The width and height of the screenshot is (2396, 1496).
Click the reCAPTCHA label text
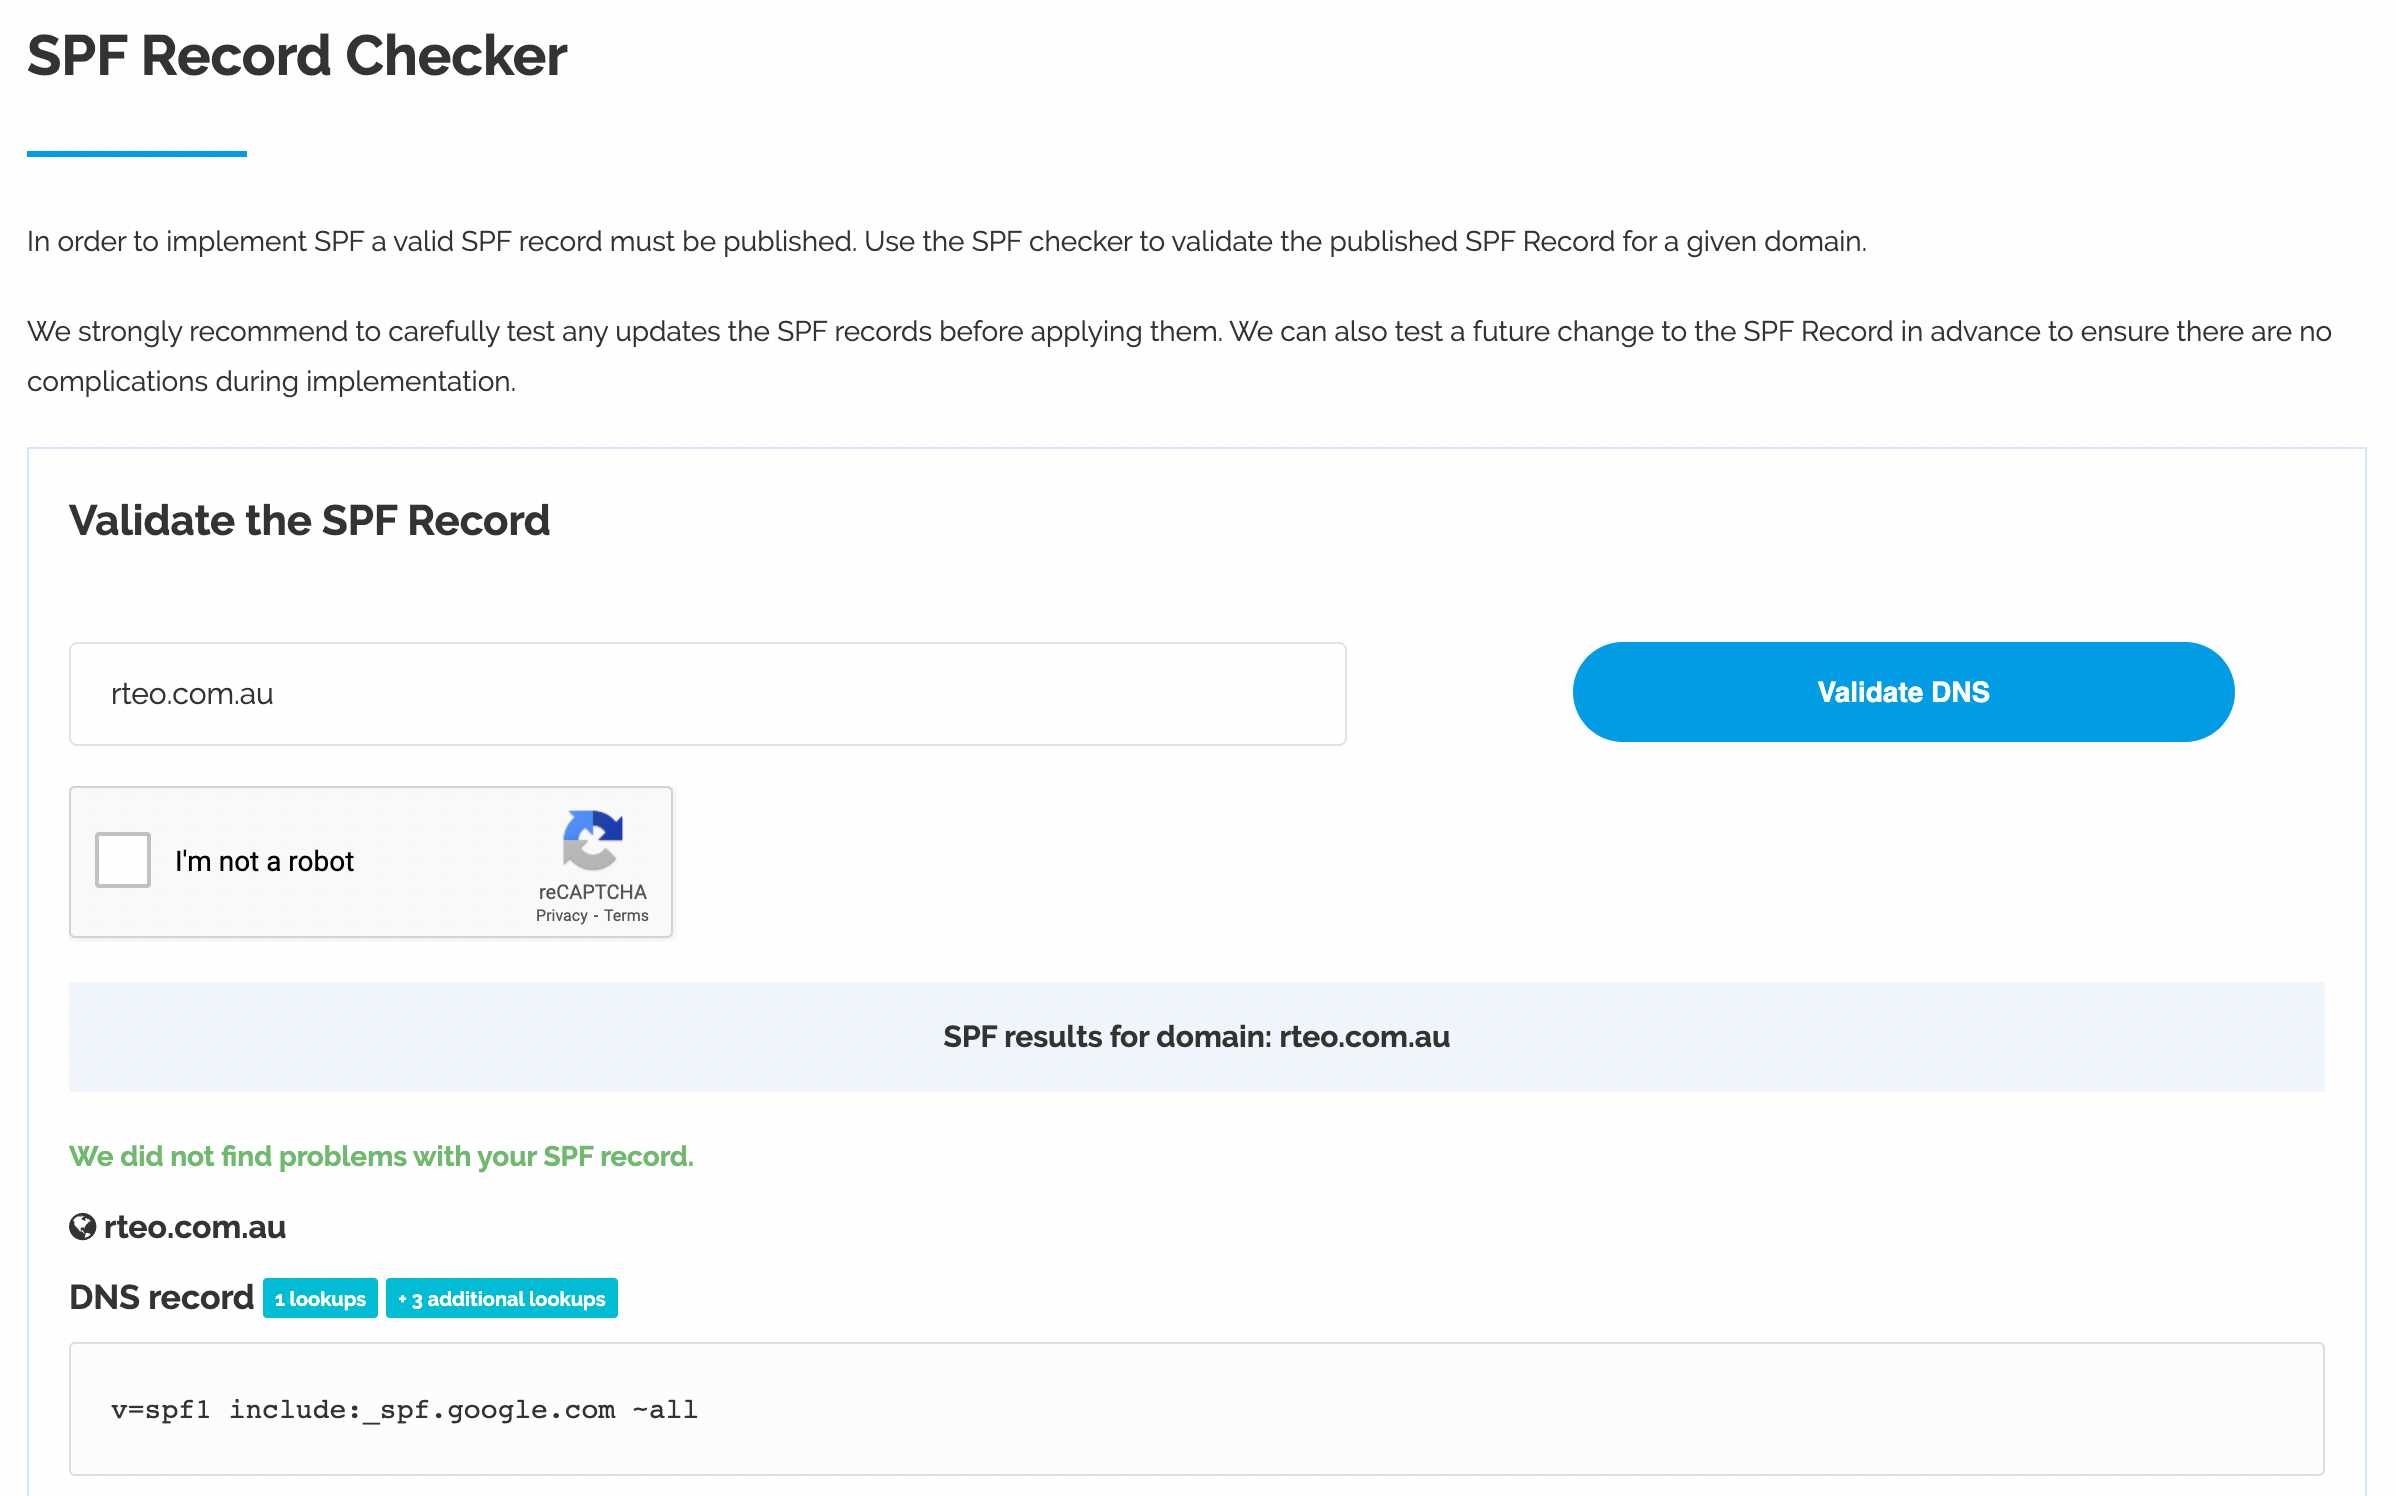[593, 892]
